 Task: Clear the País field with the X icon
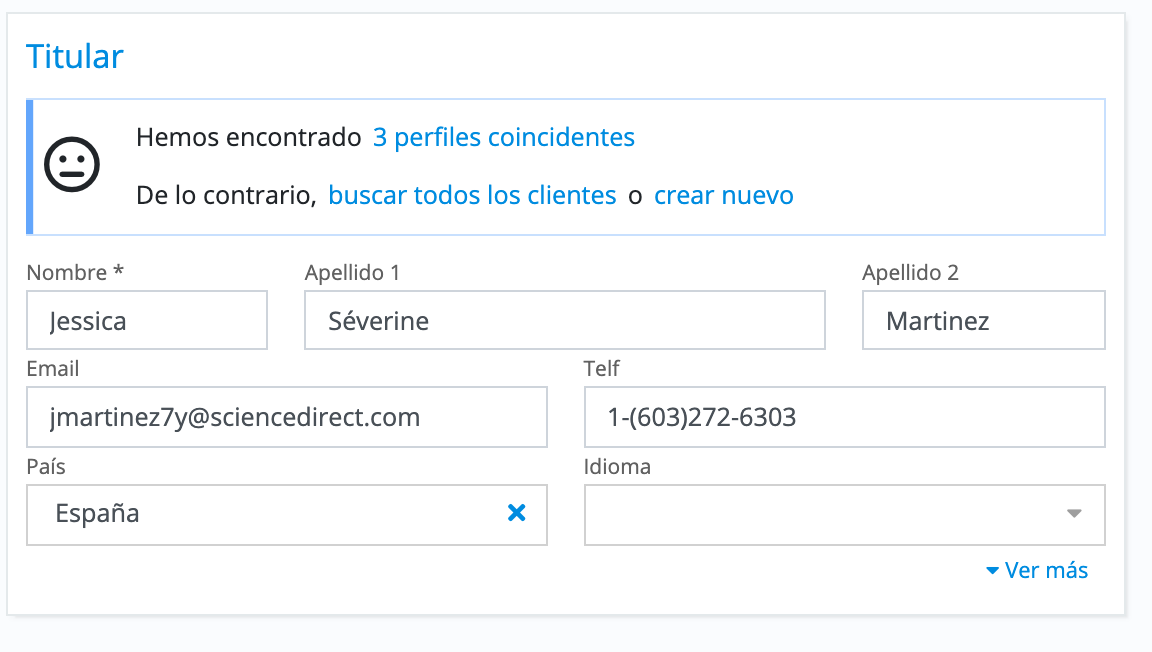pyautogui.click(x=516, y=514)
